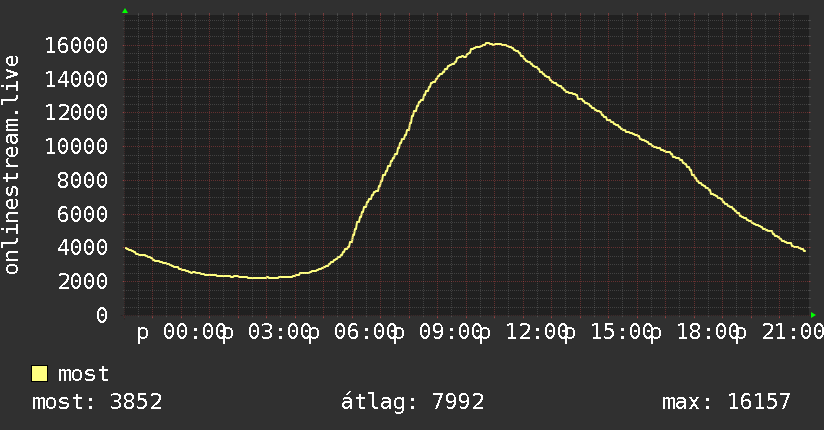
Task: Click the curve's peak near 16000
Action: click(489, 44)
